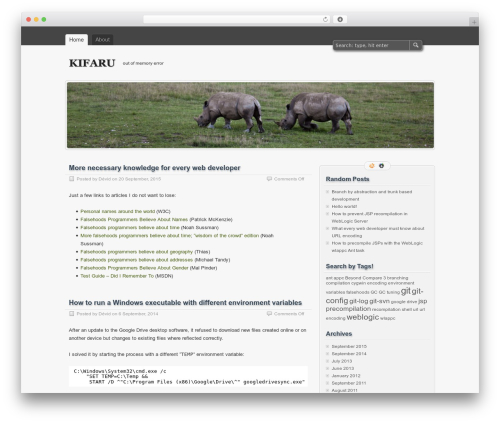This screenshot has height=423, width=500.
Task: Open the September 2014 archive
Action: click(x=349, y=354)
